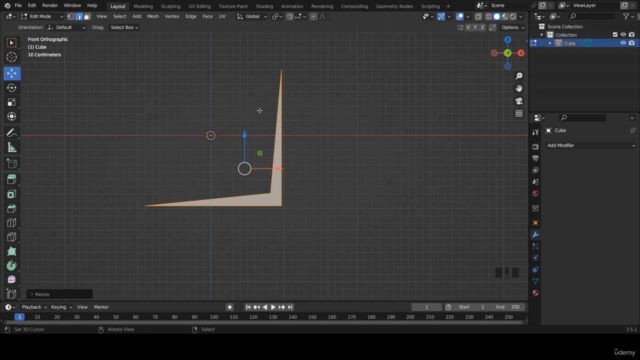Click the Pan view hand icon
The width and height of the screenshot is (640, 360).
tap(519, 88)
